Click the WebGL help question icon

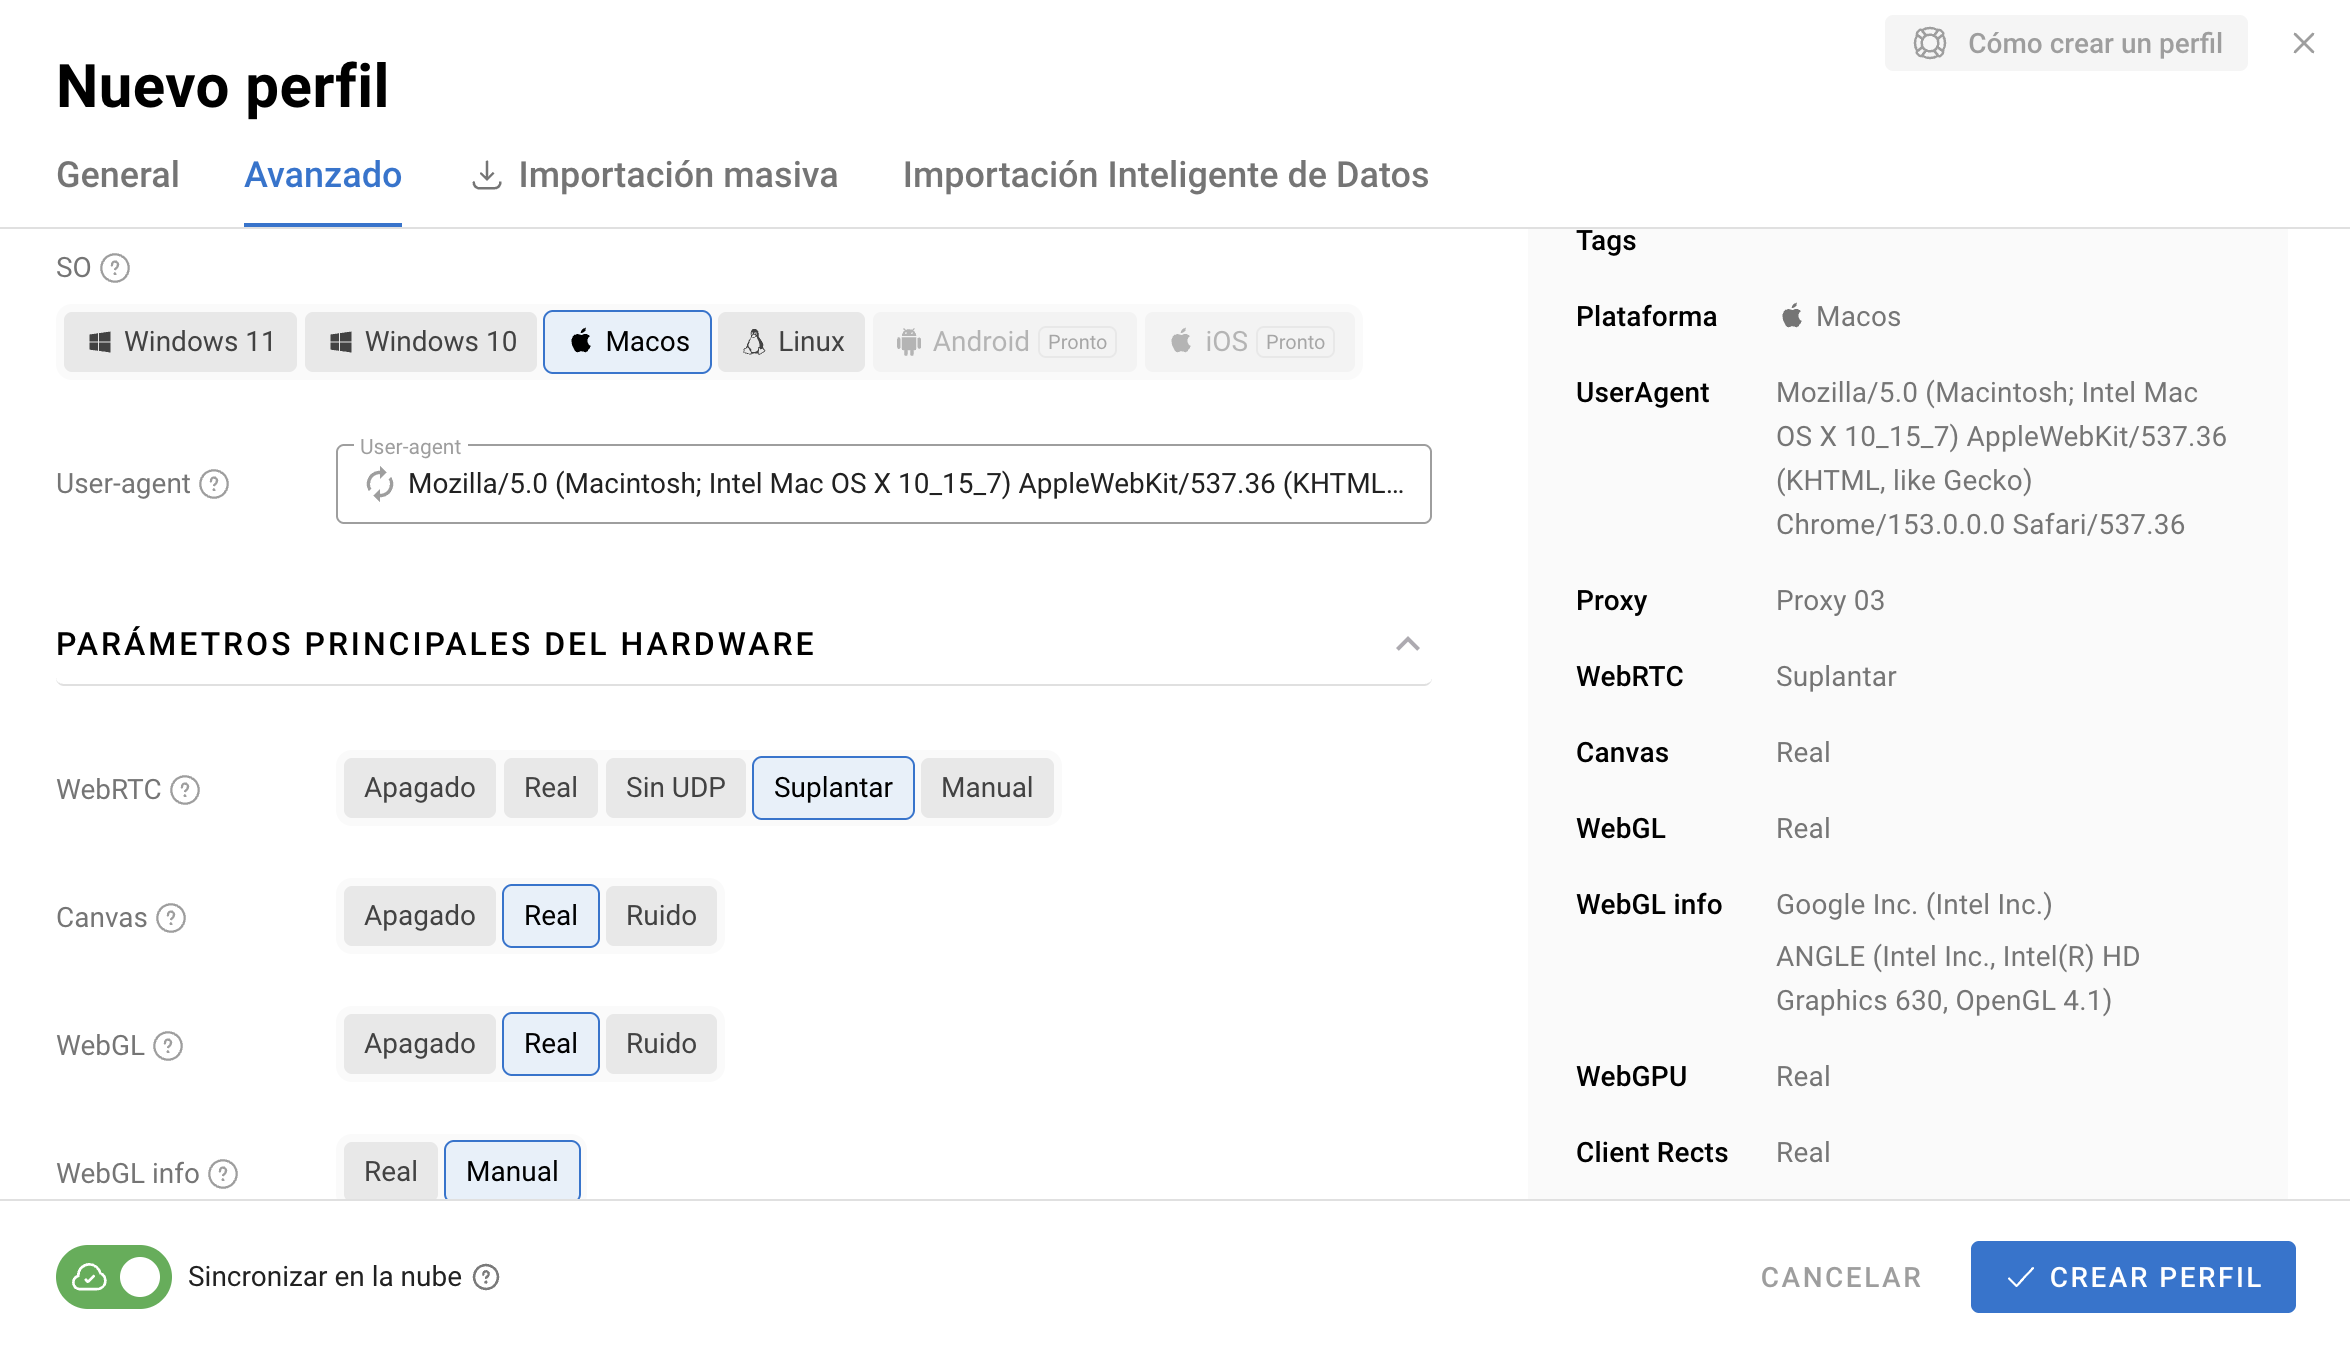168,1046
